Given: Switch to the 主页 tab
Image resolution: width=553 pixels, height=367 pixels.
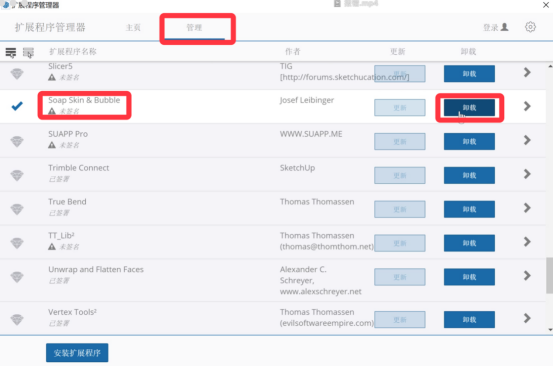Looking at the screenshot, I should click(x=133, y=27).
